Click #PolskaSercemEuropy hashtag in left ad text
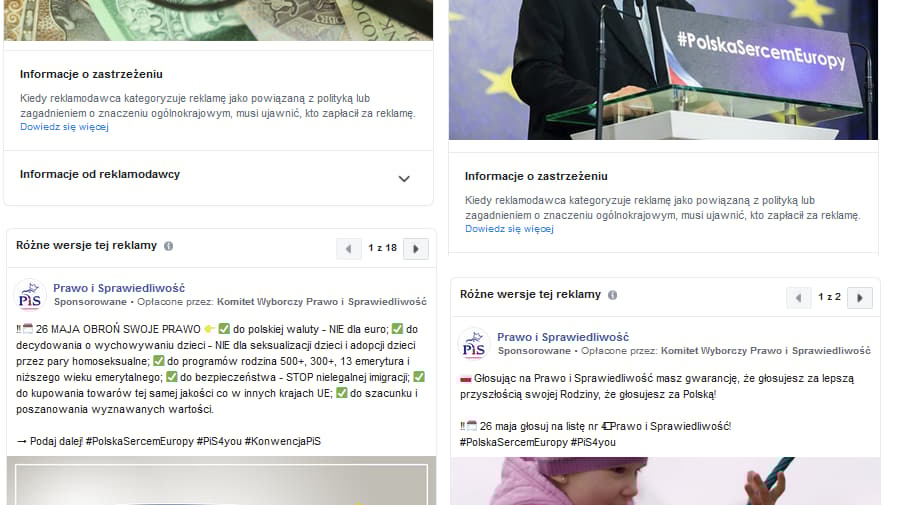897x505 pixels. (x=140, y=442)
